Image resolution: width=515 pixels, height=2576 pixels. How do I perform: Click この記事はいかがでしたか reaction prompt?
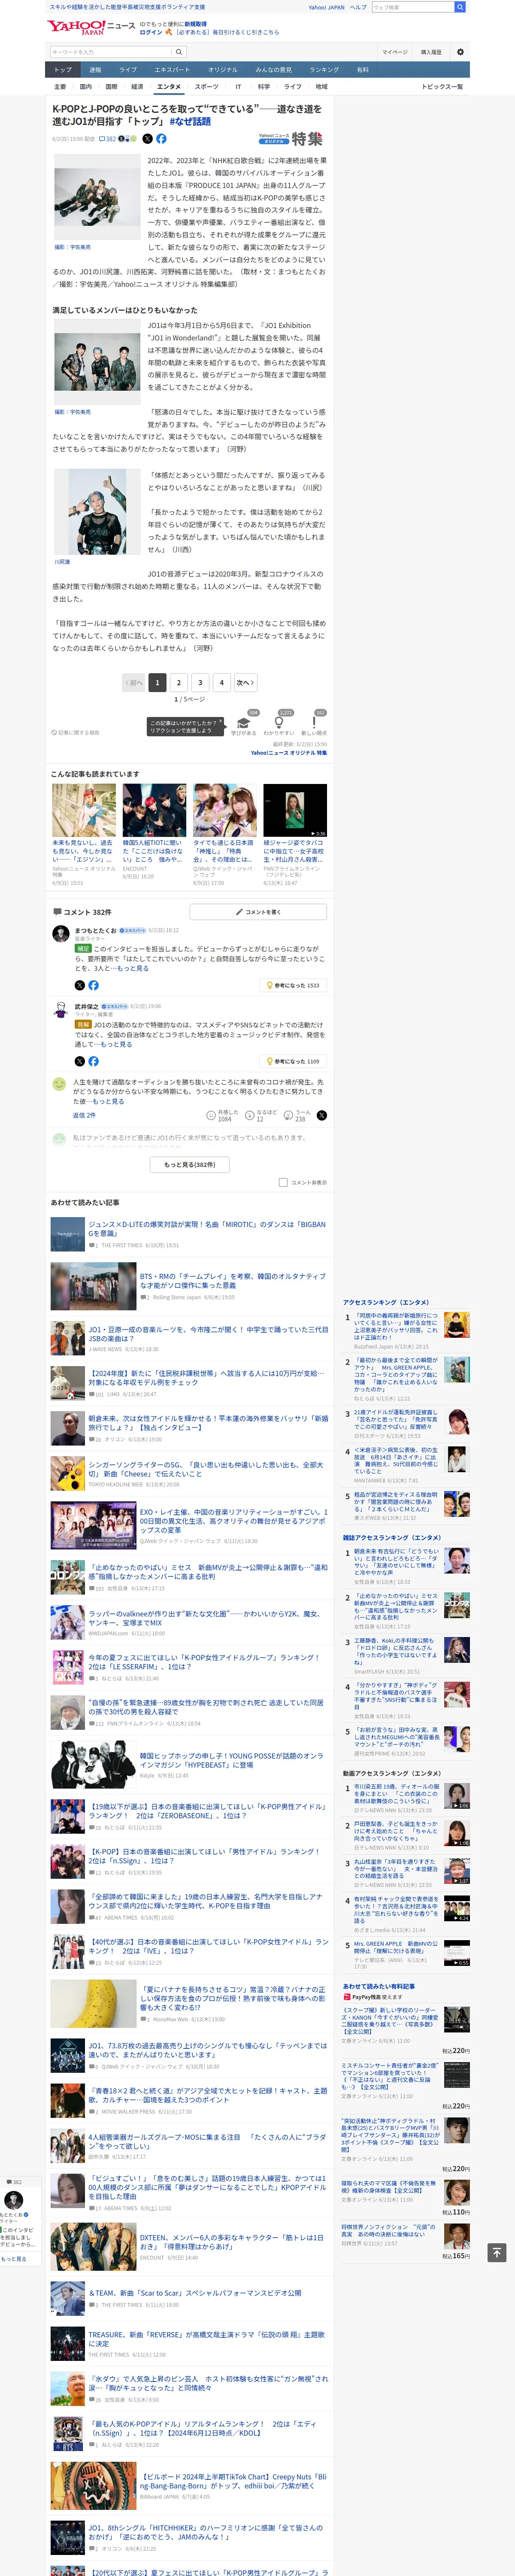[185, 726]
